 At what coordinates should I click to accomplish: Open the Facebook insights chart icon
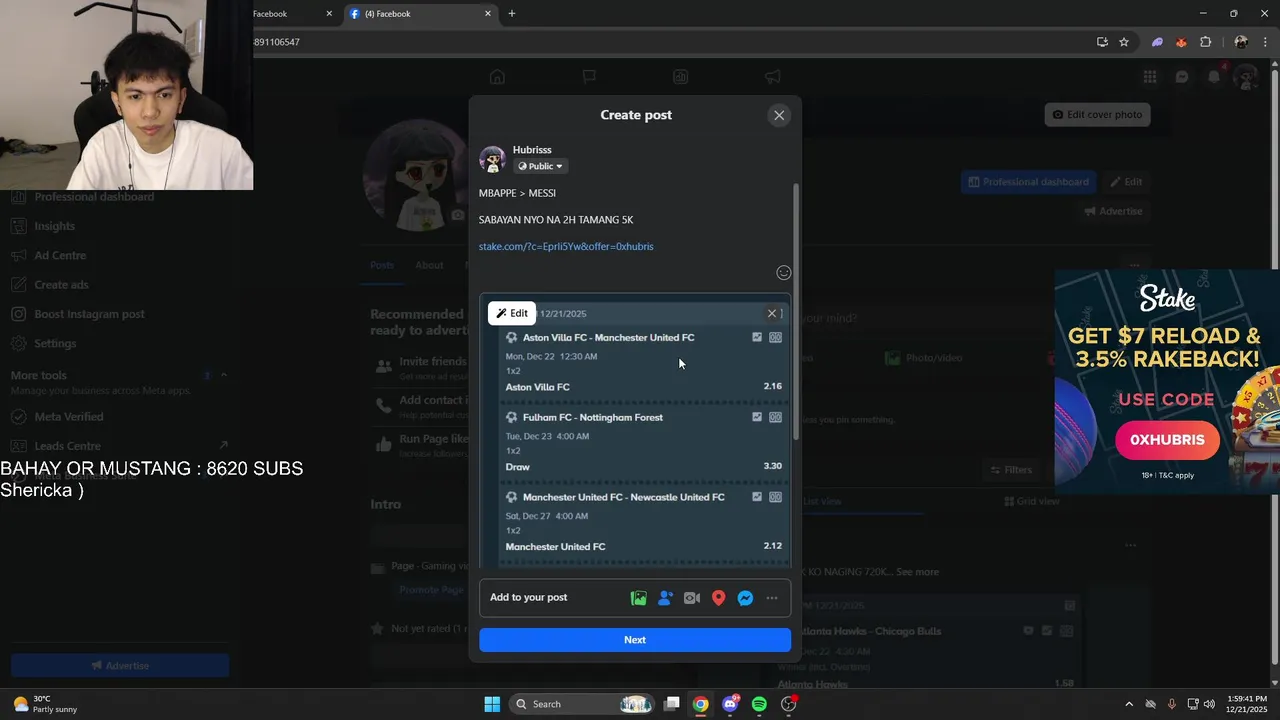680,77
